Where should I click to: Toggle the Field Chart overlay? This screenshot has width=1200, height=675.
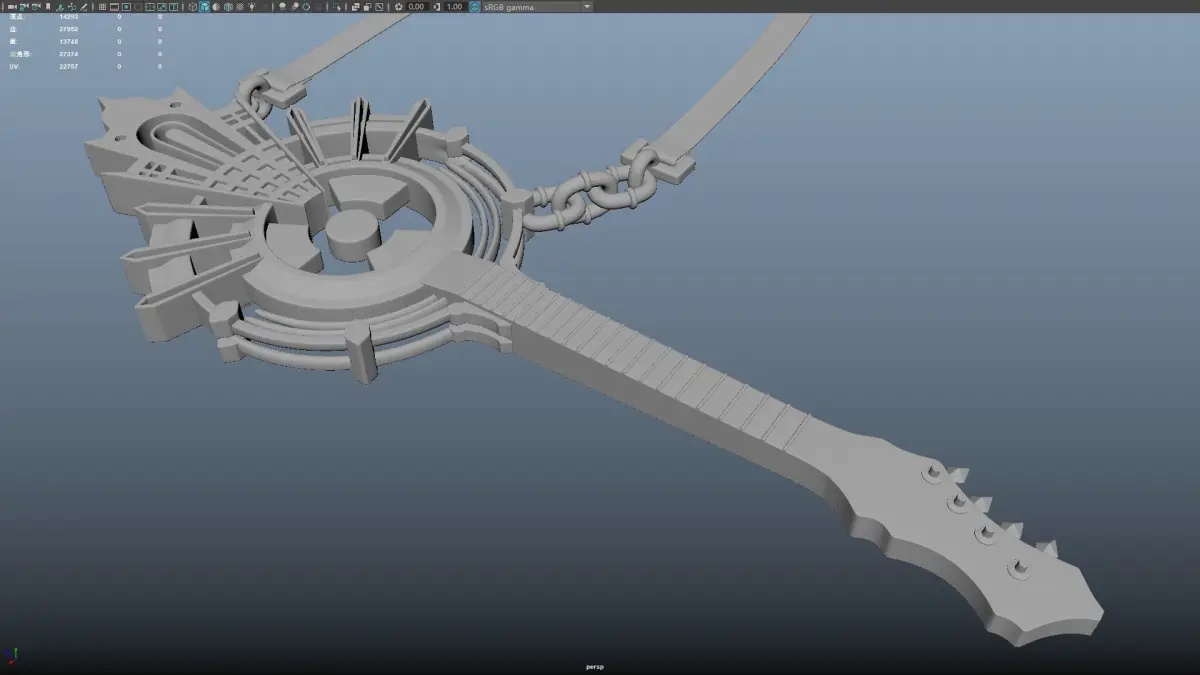(149, 6)
